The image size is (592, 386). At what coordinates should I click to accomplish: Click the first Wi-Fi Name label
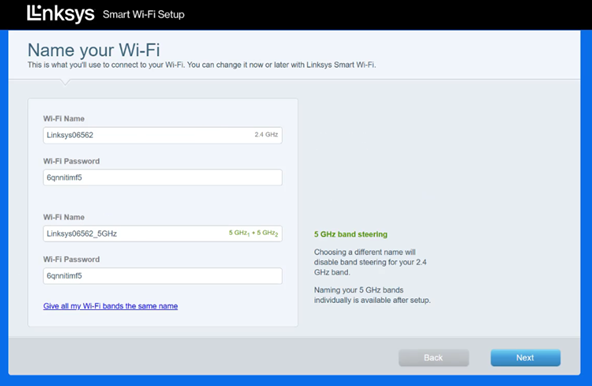pos(64,119)
